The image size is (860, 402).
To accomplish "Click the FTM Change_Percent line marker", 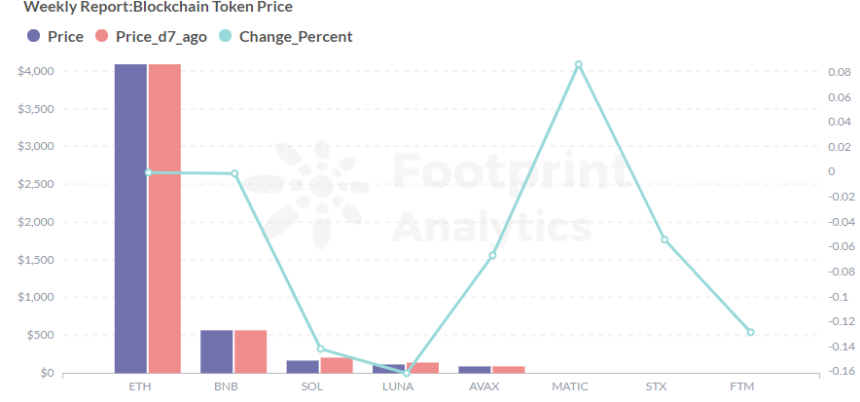I will [750, 332].
